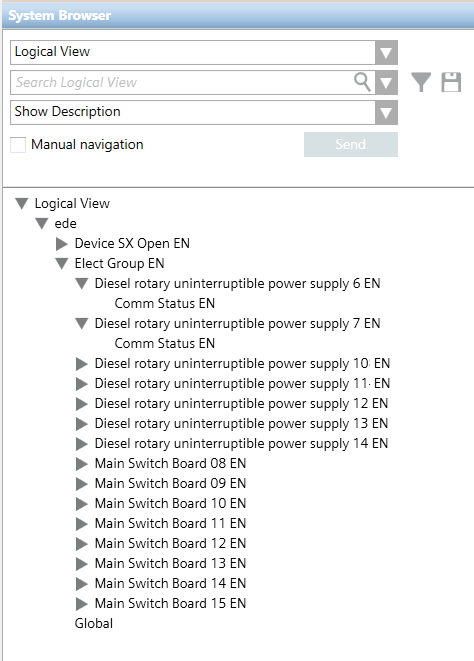Expand Diesel rotary power supply 12 EN
The width and height of the screenshot is (474, 661).
tap(81, 404)
